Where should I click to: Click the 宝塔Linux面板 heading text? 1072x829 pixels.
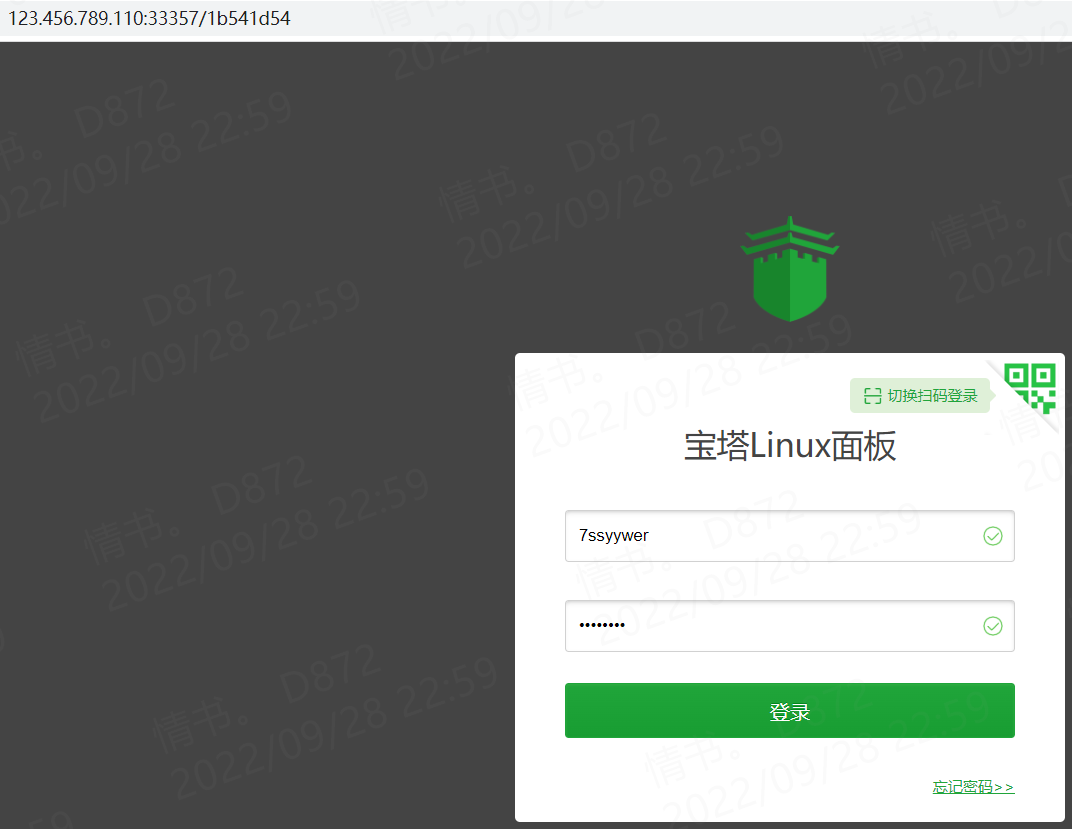(790, 446)
